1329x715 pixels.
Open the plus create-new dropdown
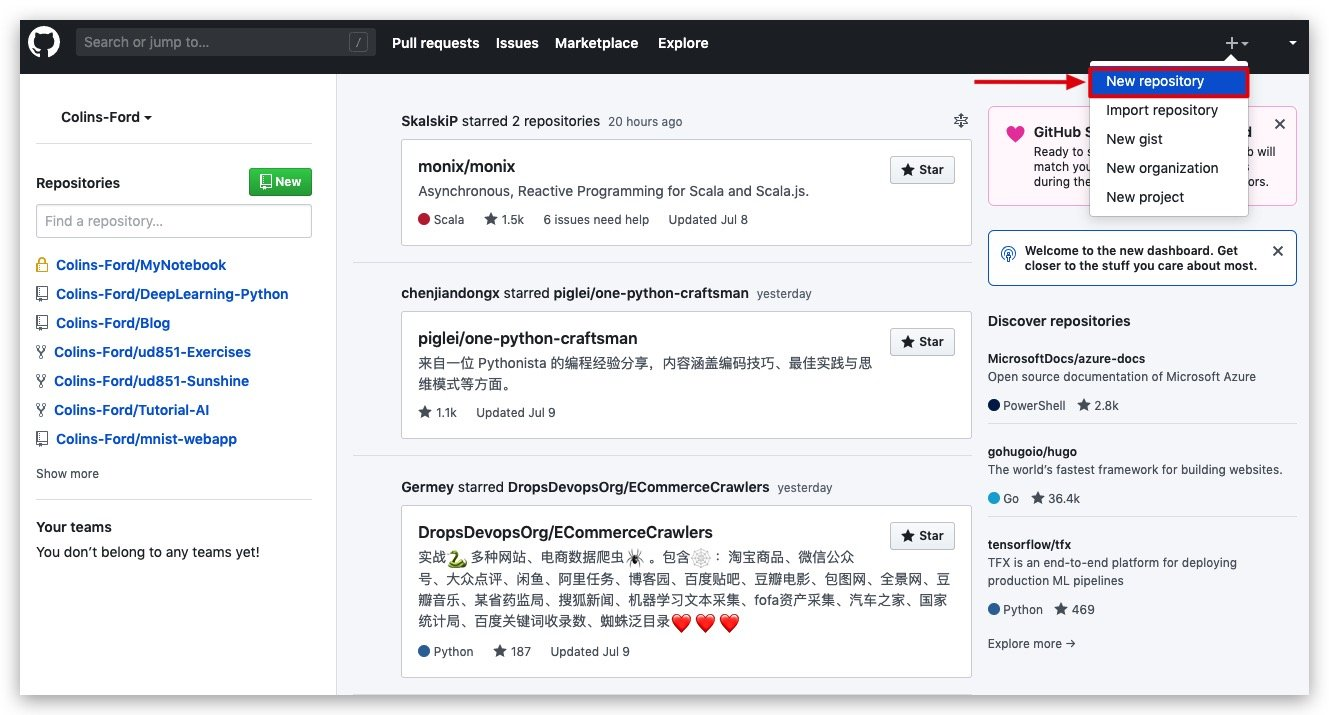(x=1237, y=43)
